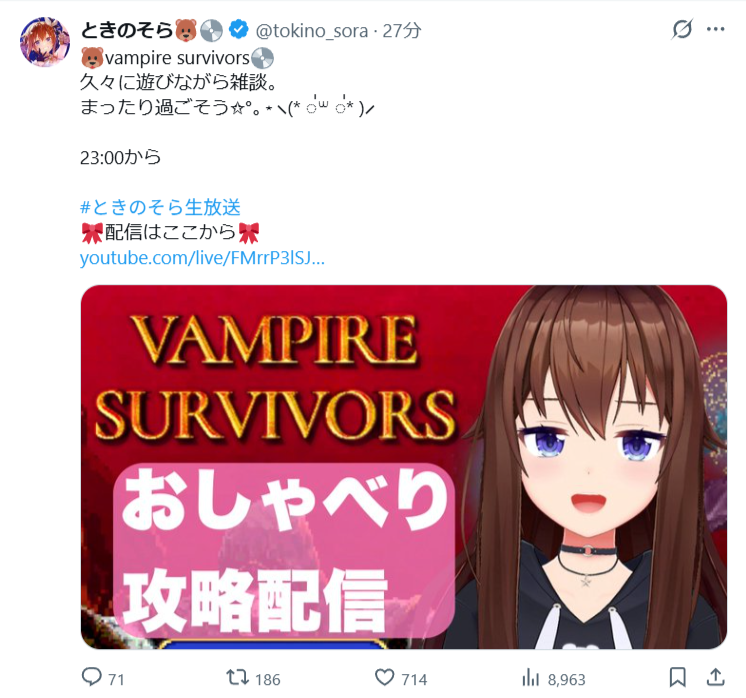Open the Vampire Survivors thumbnail image

pyautogui.click(x=404, y=467)
